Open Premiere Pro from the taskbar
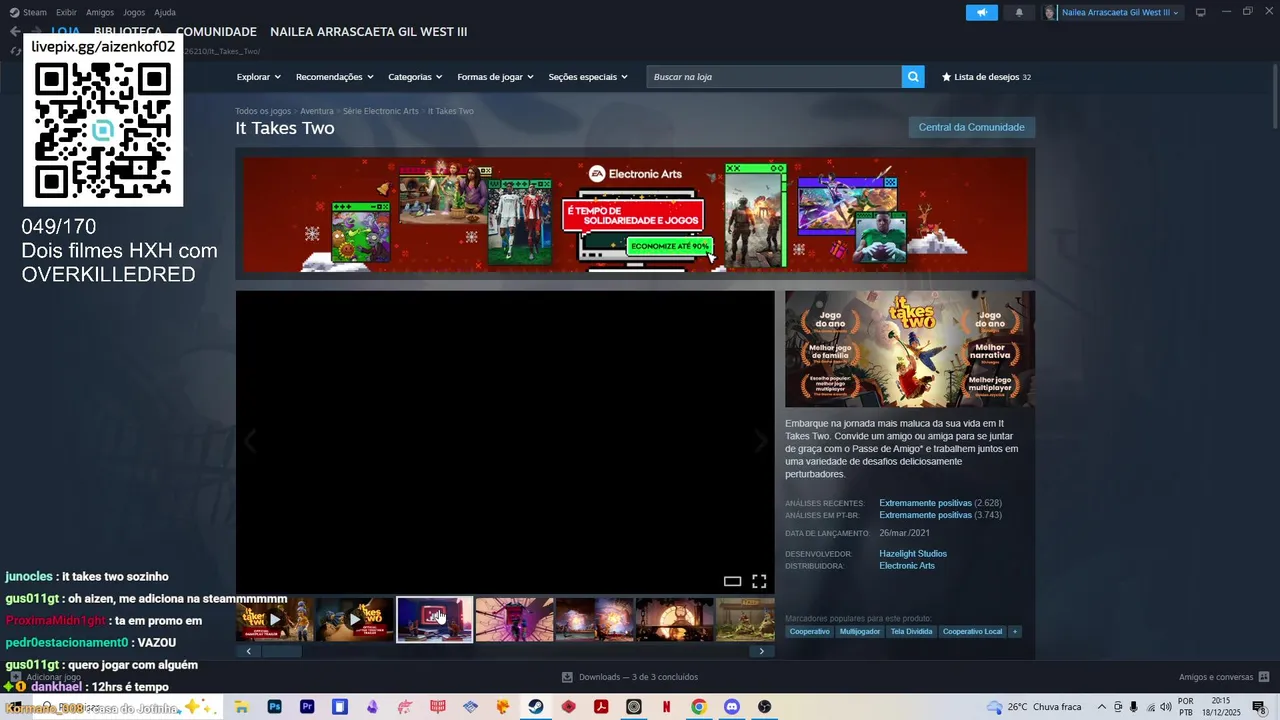Screen dimensions: 1280x720 click(307, 707)
